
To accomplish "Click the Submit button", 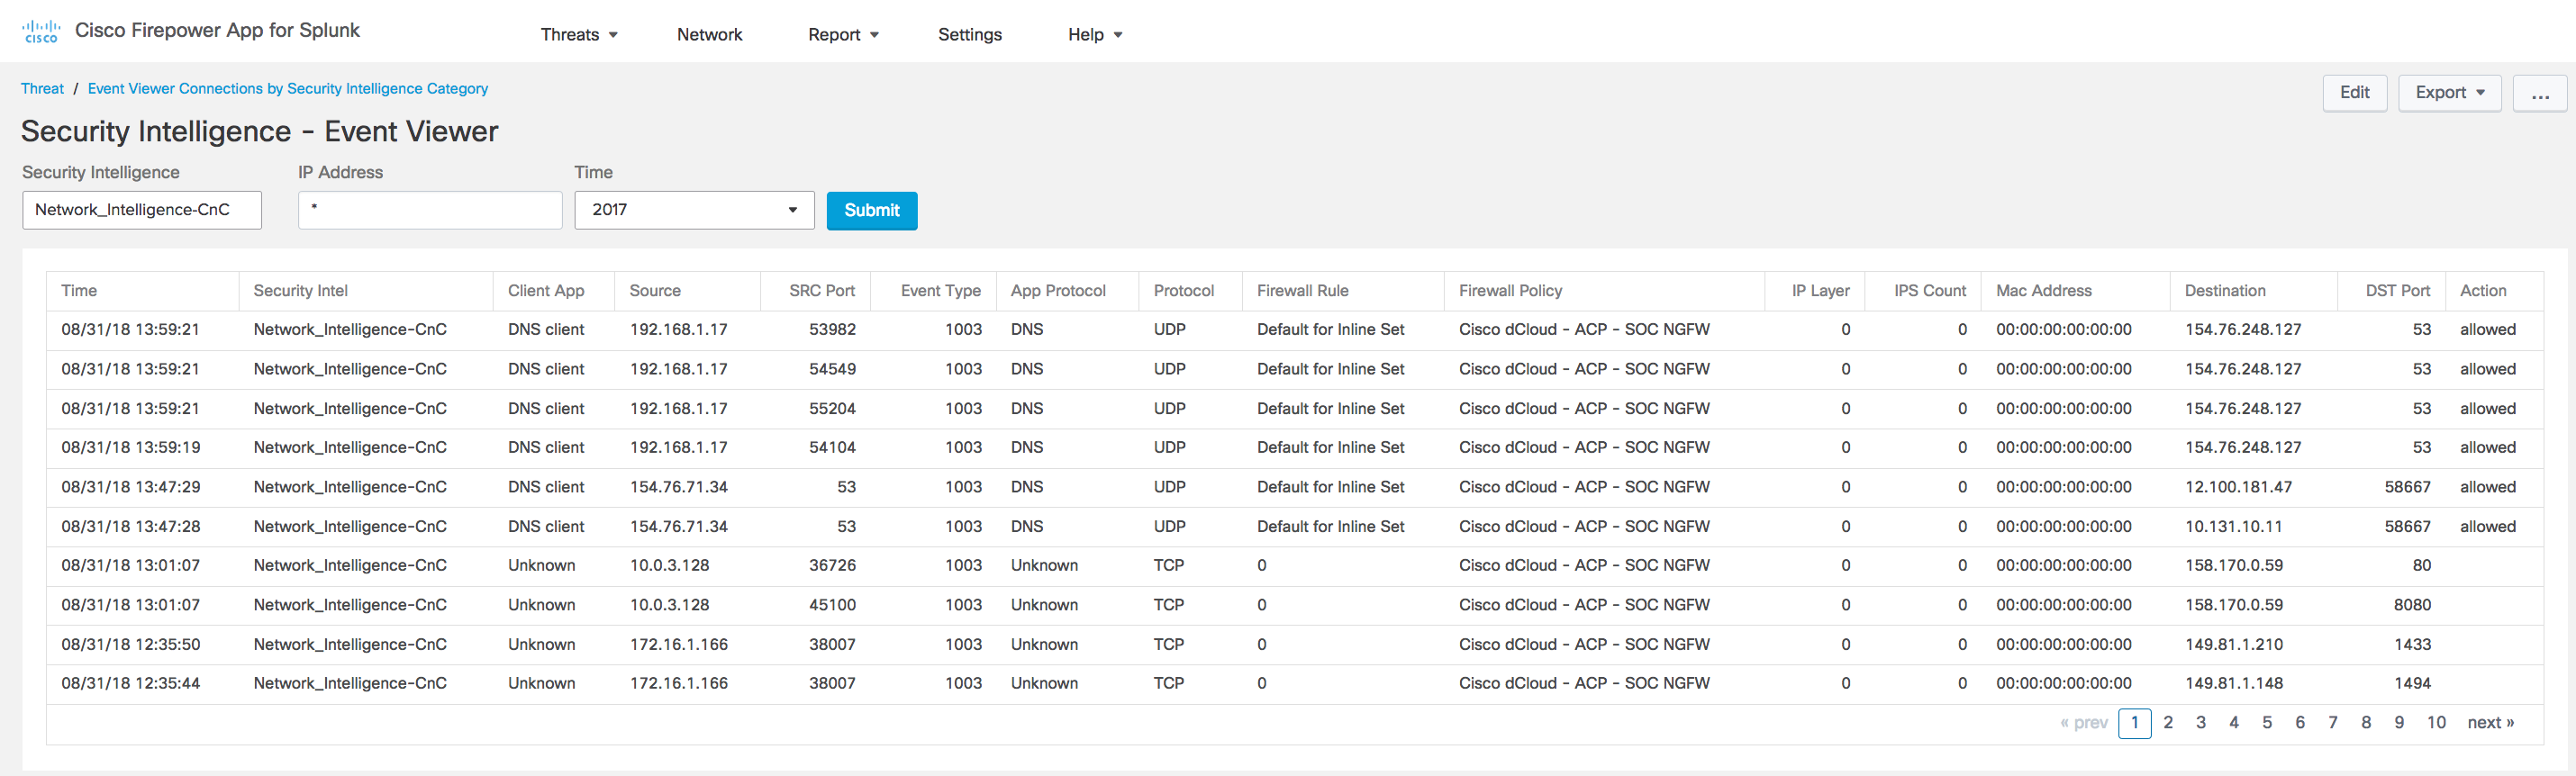I will [x=871, y=210].
